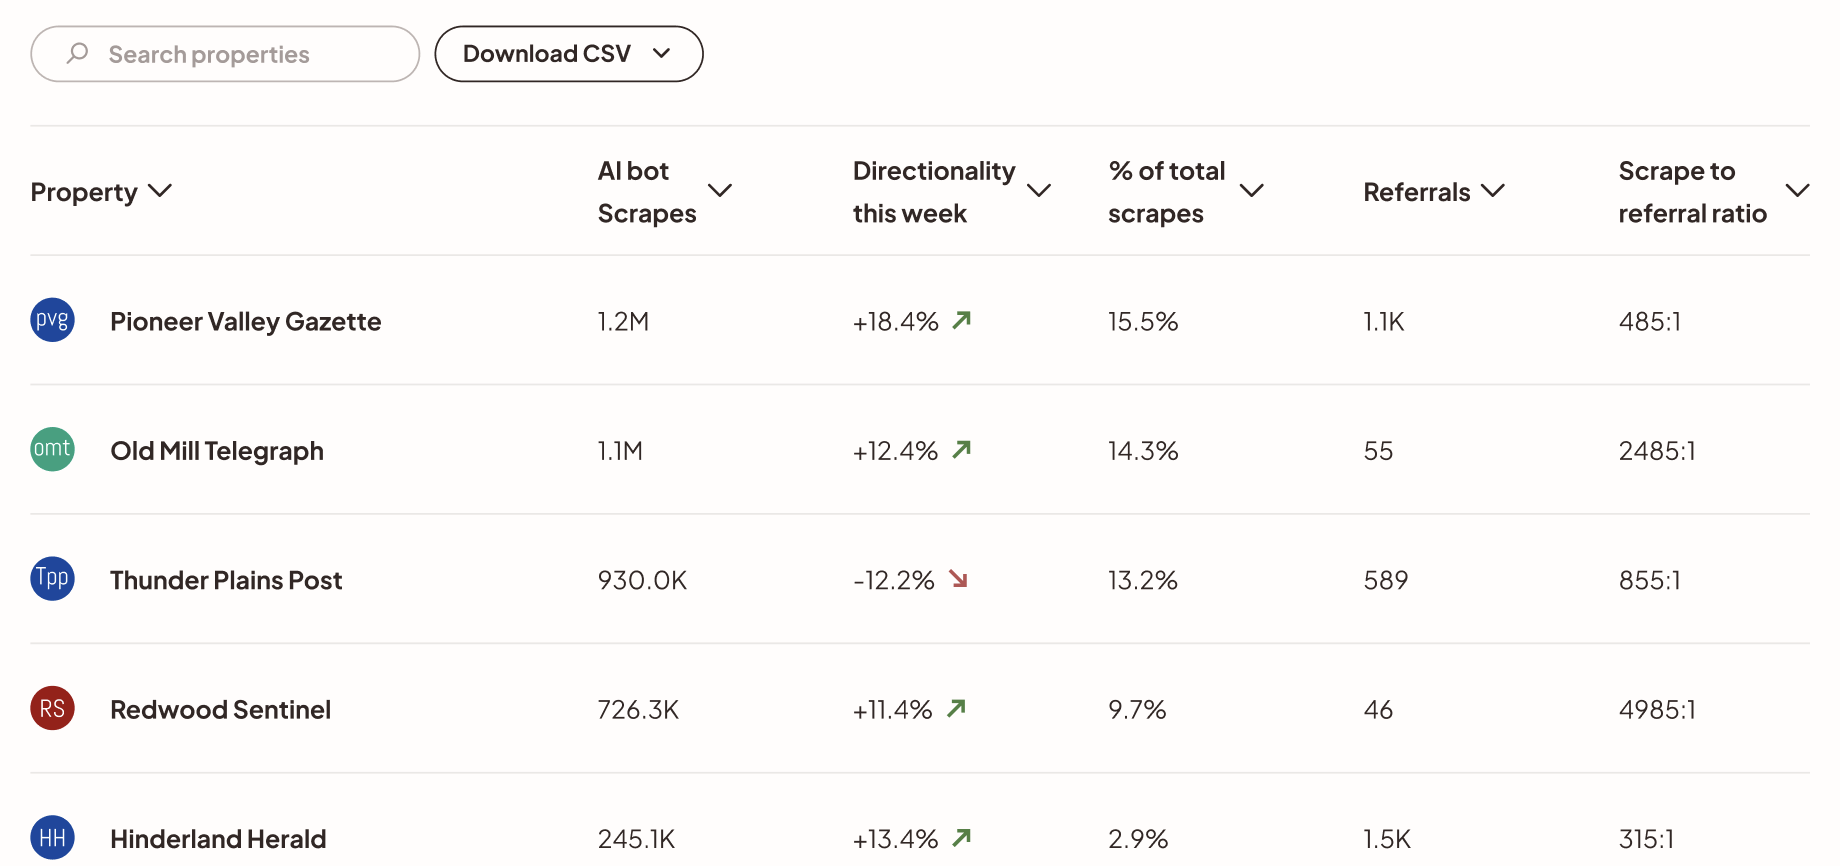The height and width of the screenshot is (866, 1840).
Task: Select the Redwood Sentinel property name
Action: [x=220, y=710]
